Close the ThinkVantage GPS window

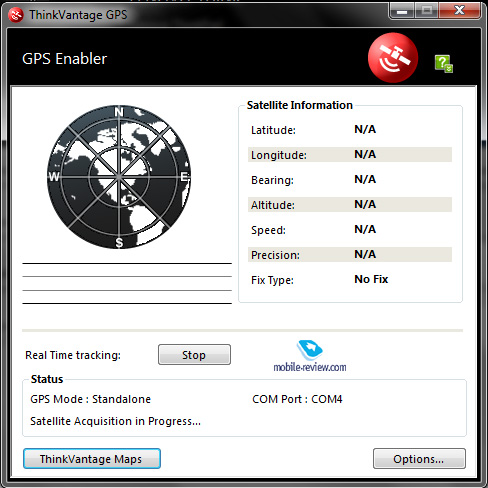[460, 11]
